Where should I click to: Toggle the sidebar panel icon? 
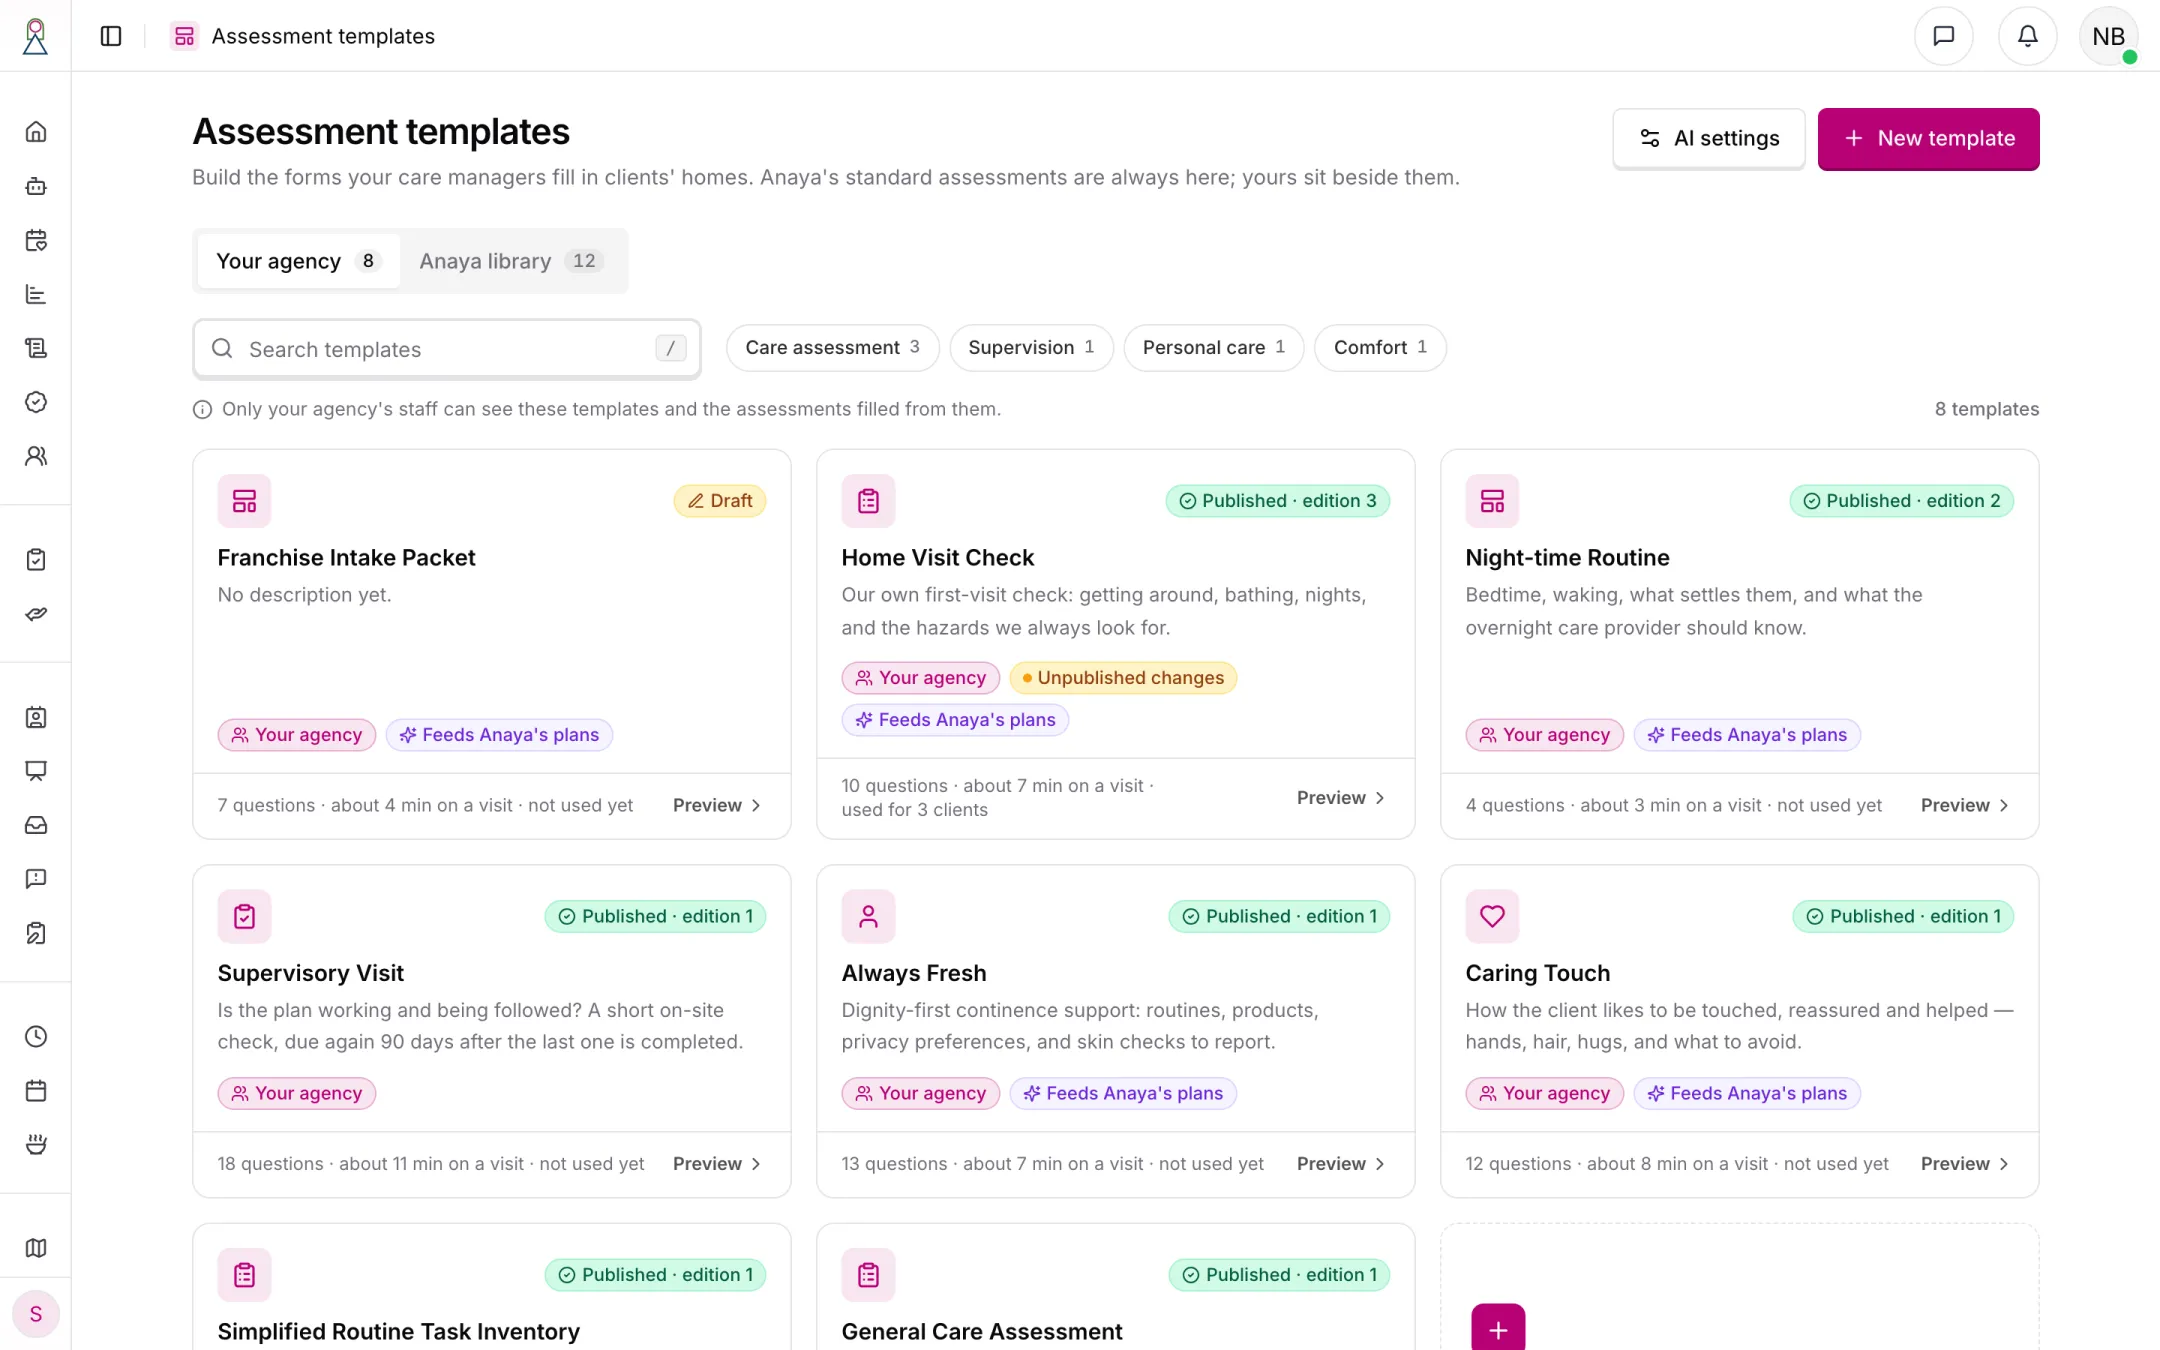[x=111, y=36]
